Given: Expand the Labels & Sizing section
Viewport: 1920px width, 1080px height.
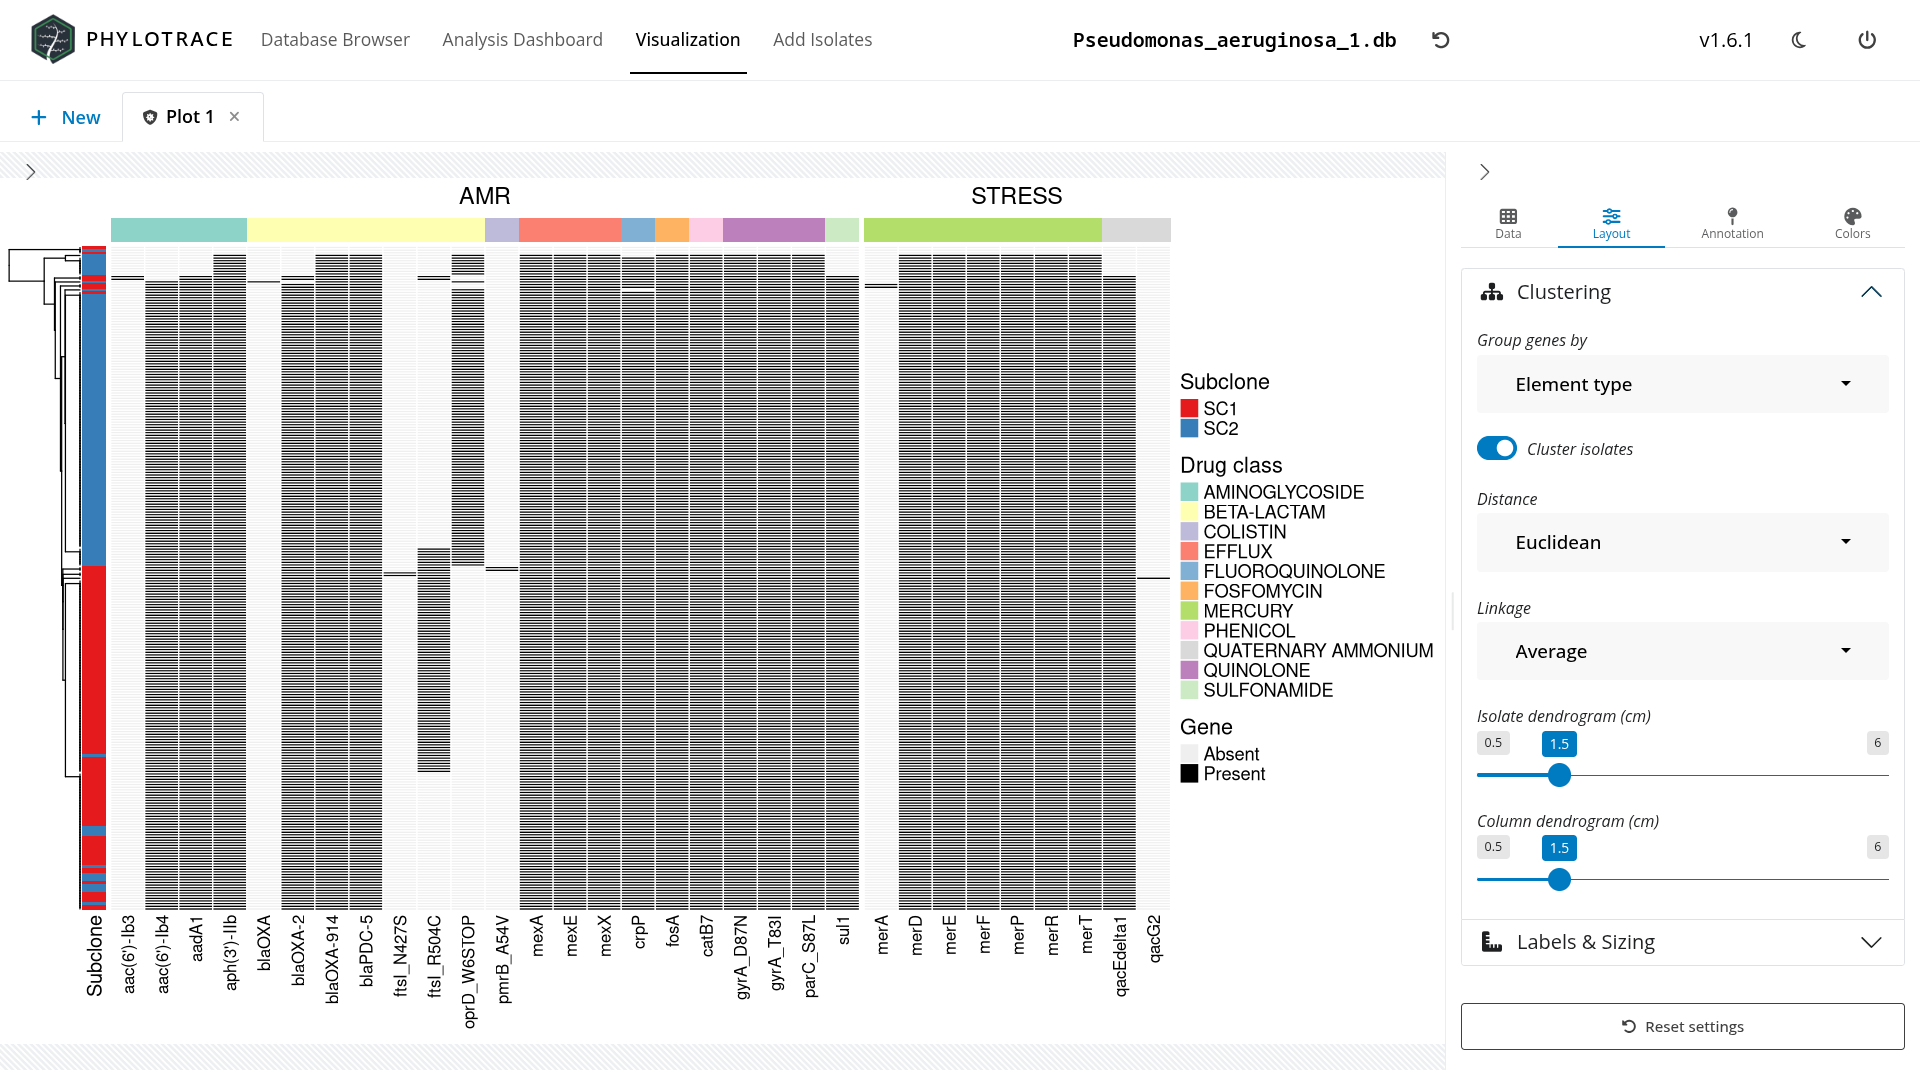Looking at the screenshot, I should [x=1871, y=942].
